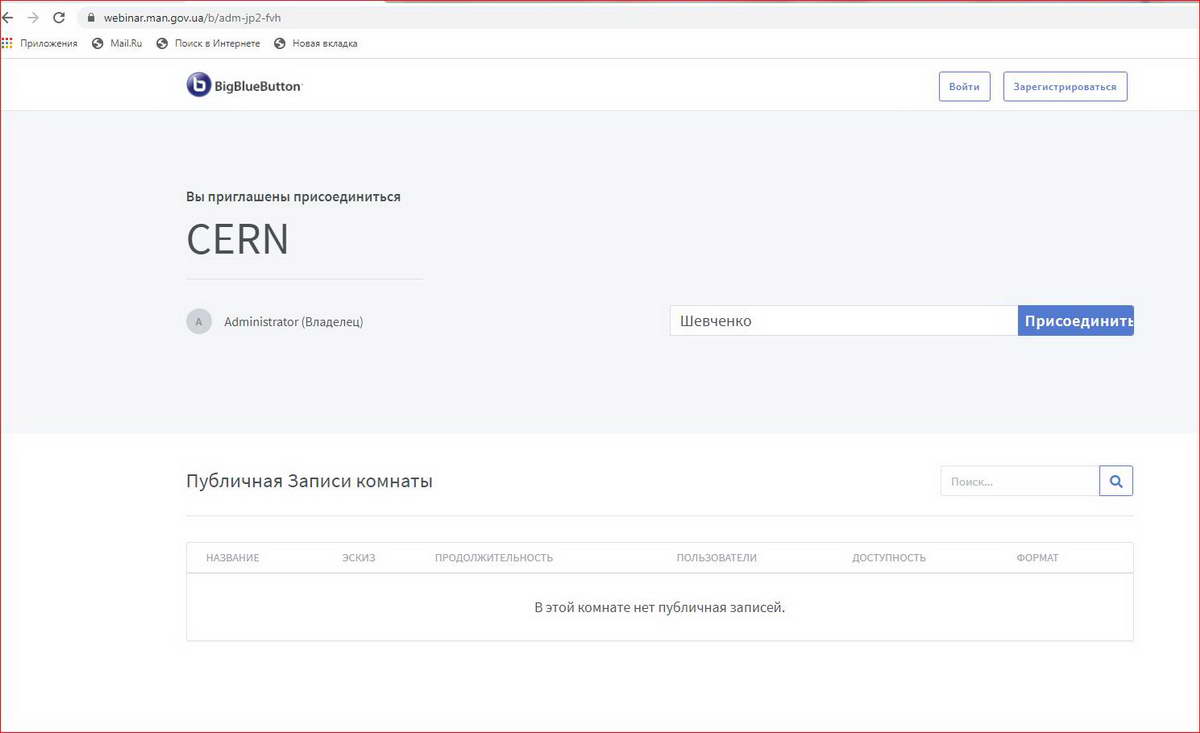This screenshot has height=733, width=1200.
Task: Click the name field containing Шевченко
Action: (844, 321)
